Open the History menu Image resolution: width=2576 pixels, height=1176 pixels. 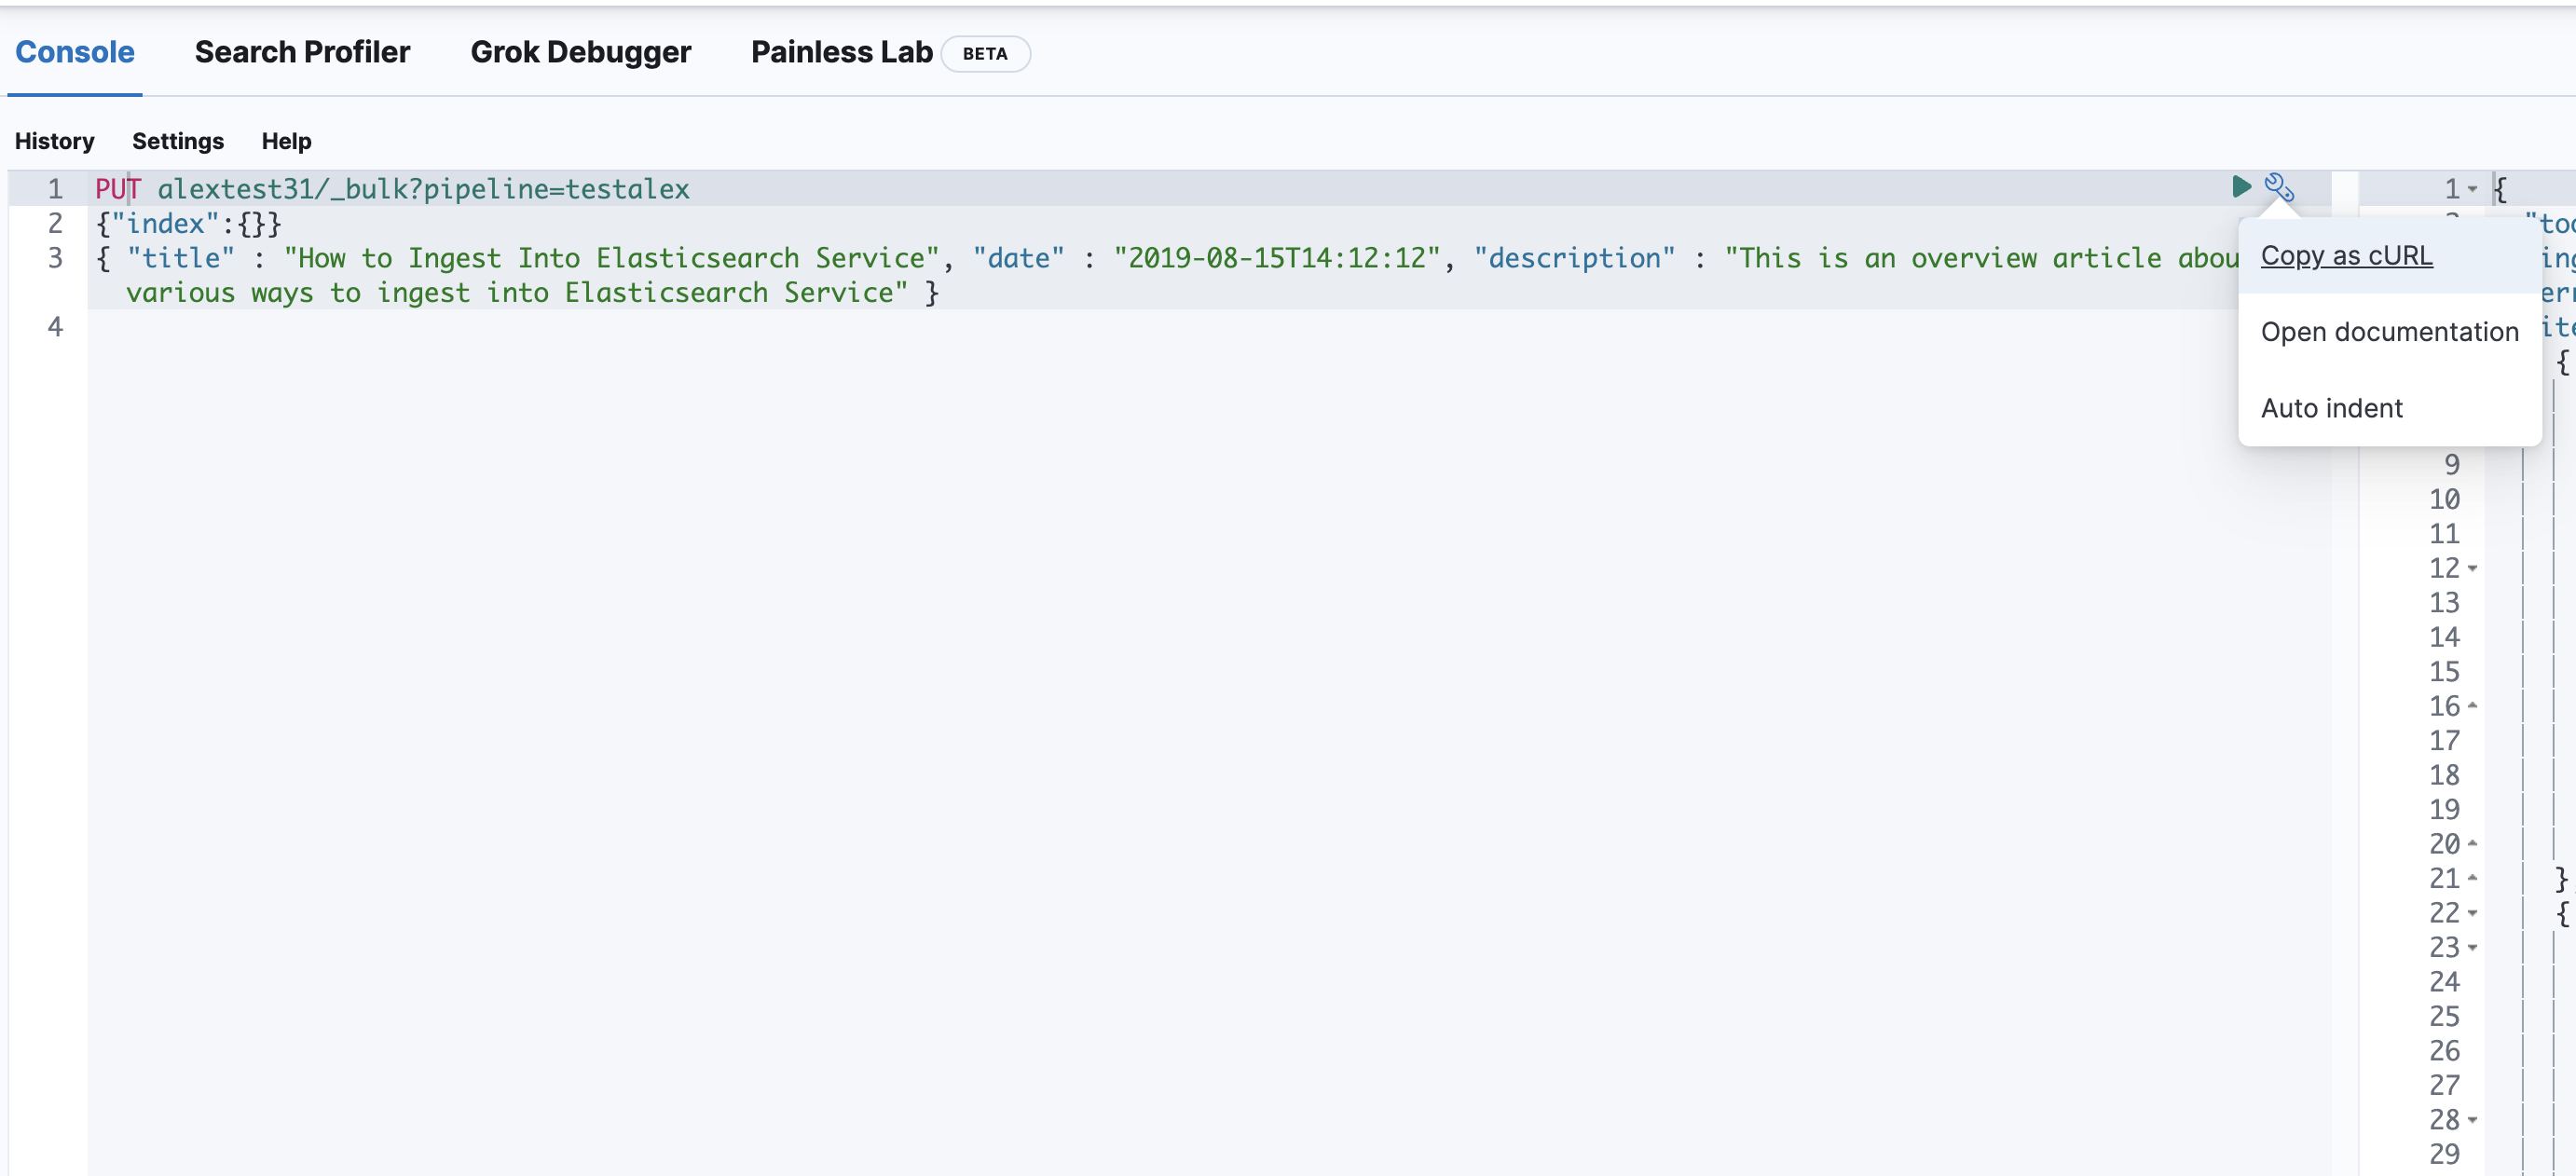point(54,141)
